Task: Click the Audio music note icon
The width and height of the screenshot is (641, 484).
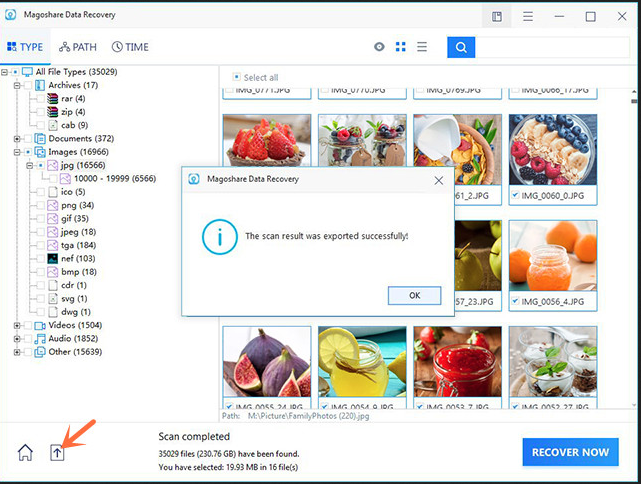Action: point(40,338)
